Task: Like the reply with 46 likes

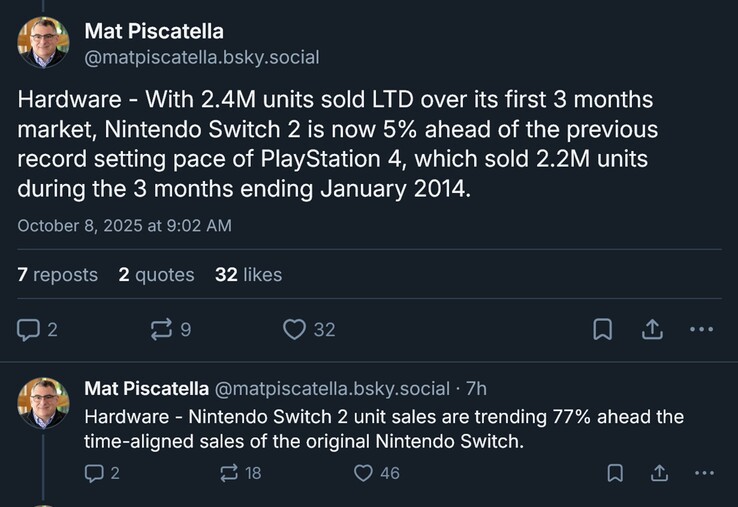Action: 364,472
